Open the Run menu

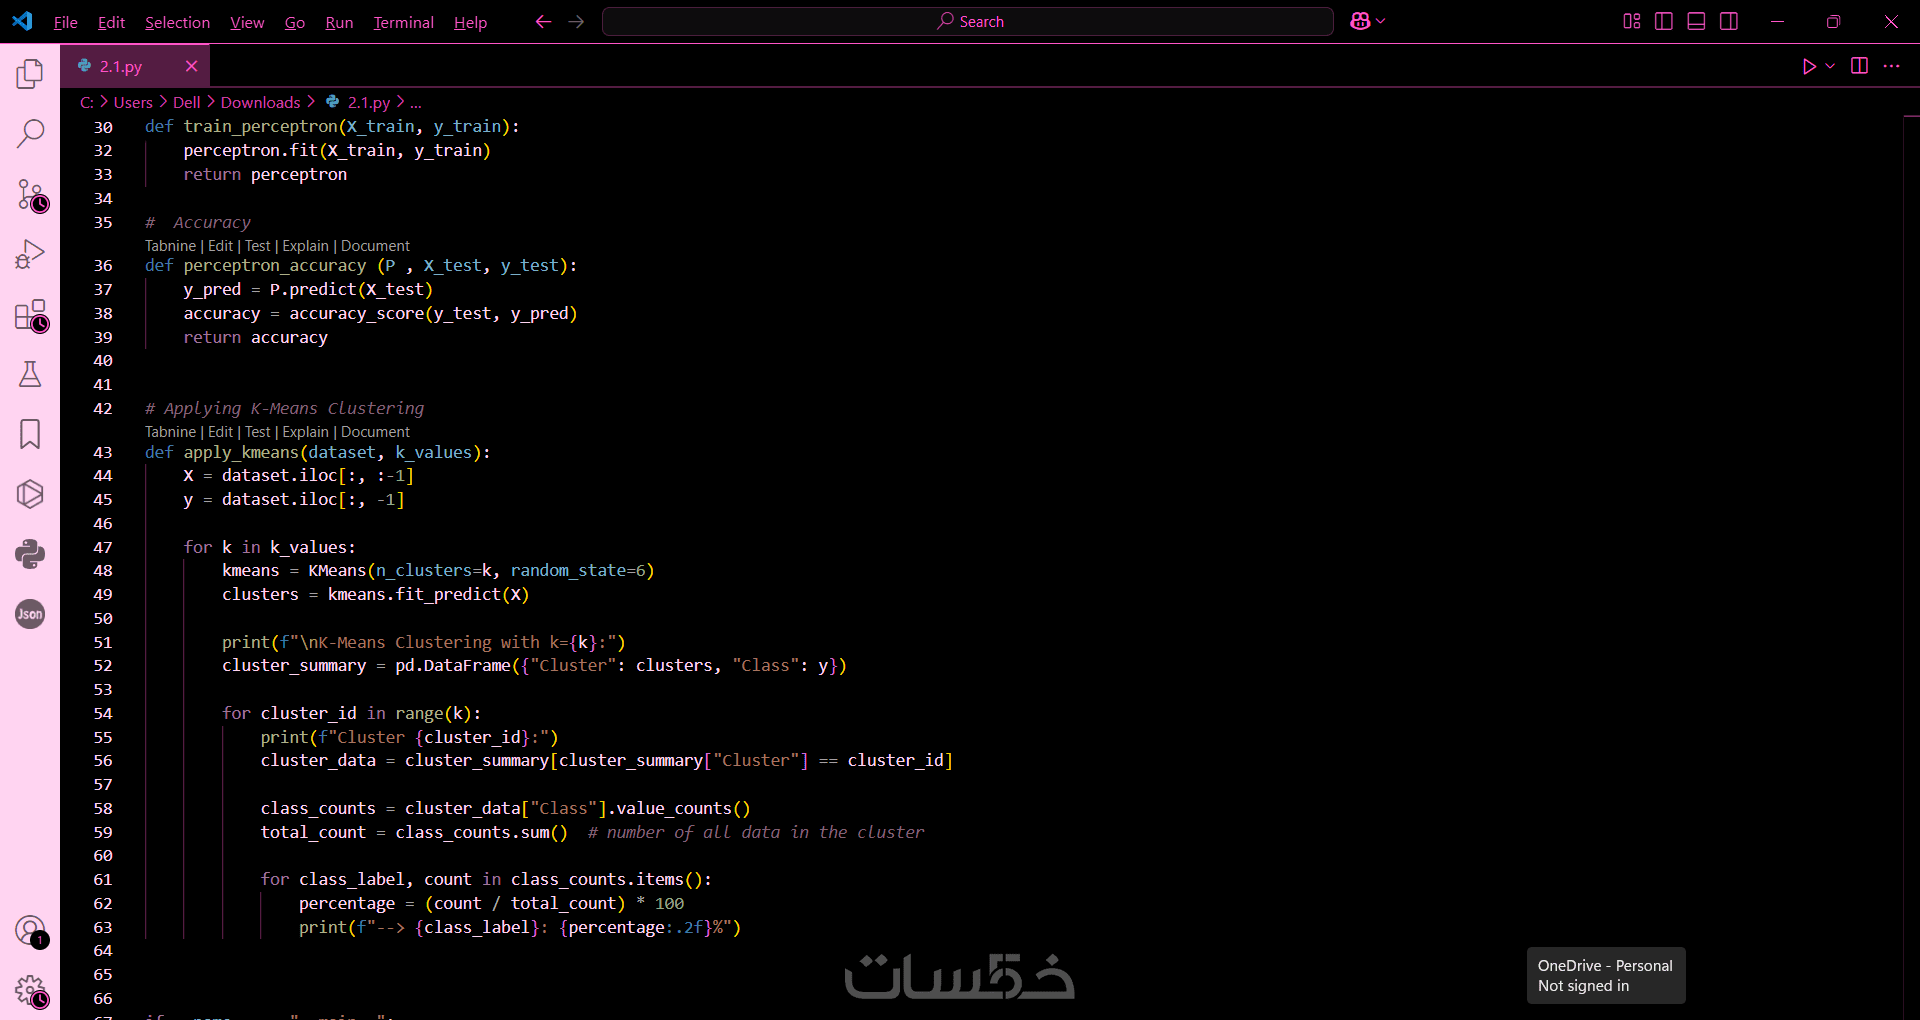[339, 22]
